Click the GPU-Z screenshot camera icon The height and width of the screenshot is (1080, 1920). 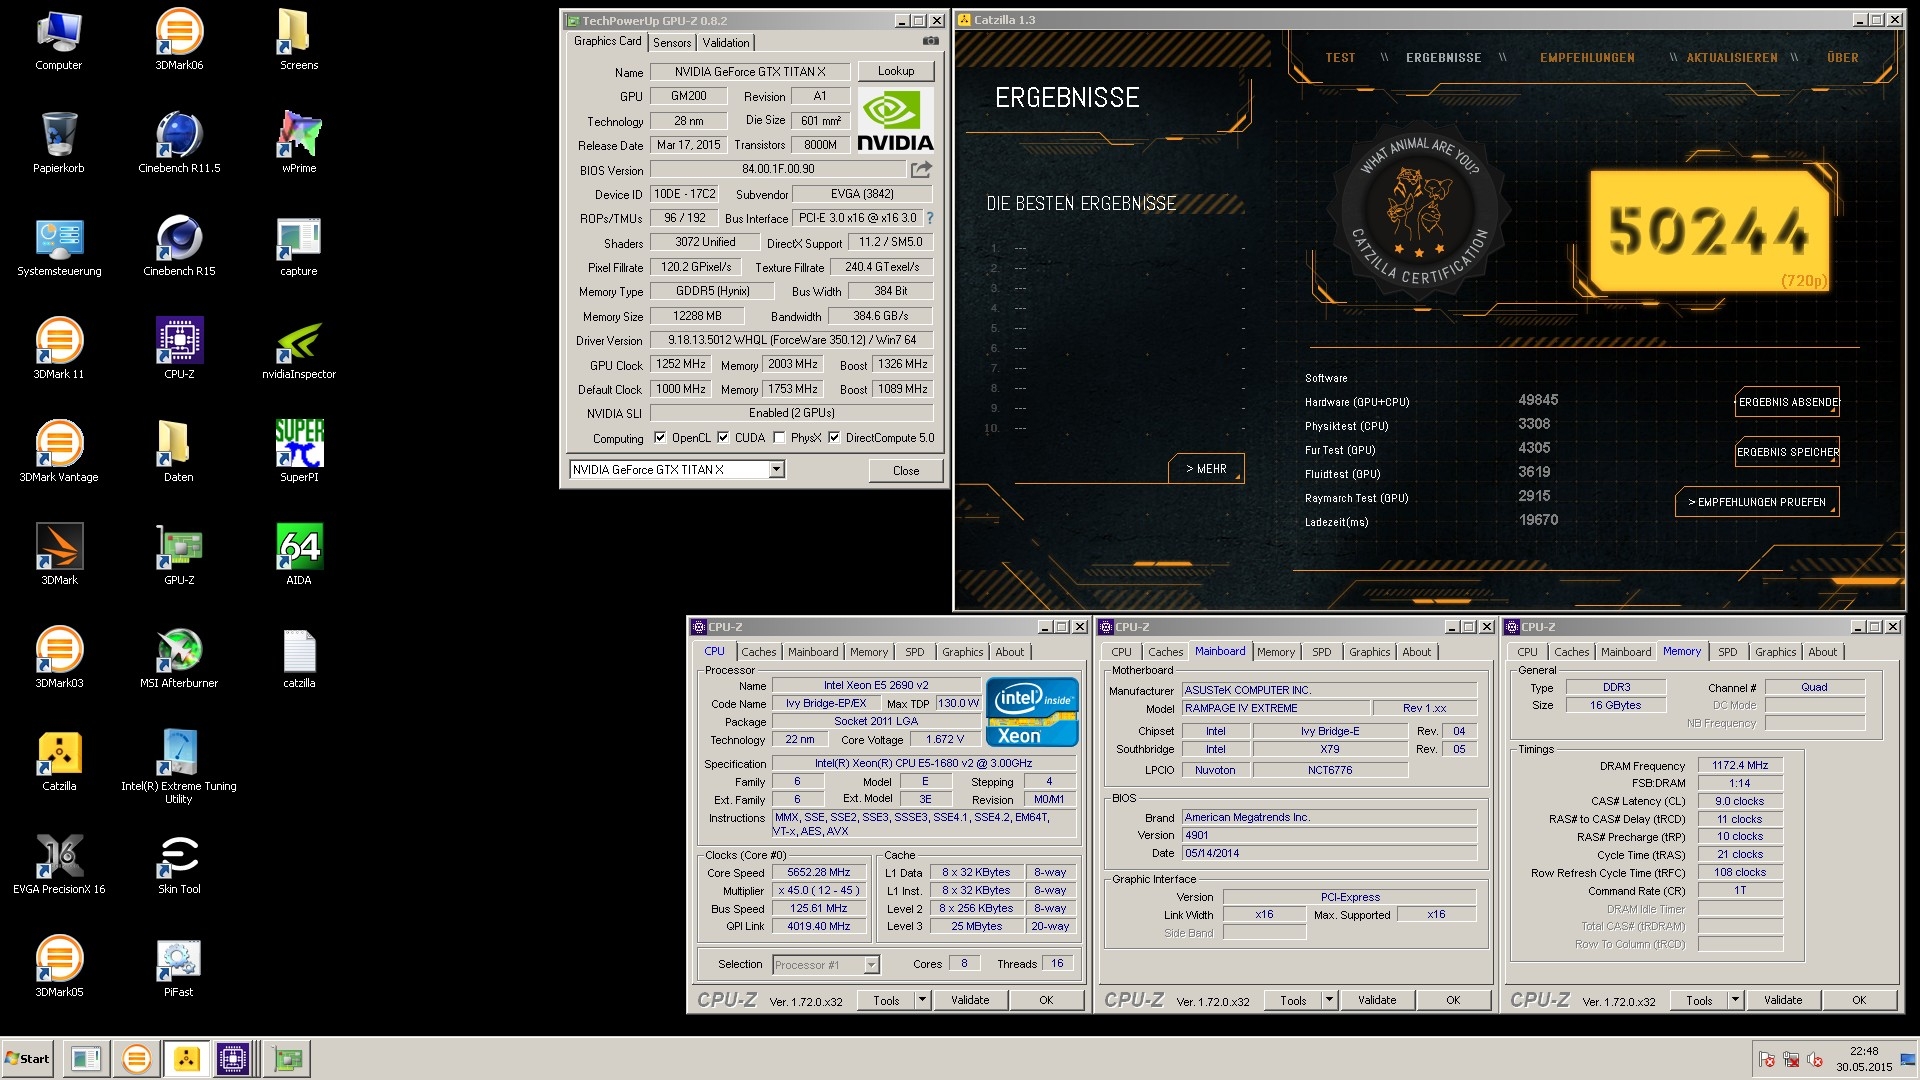(x=930, y=41)
